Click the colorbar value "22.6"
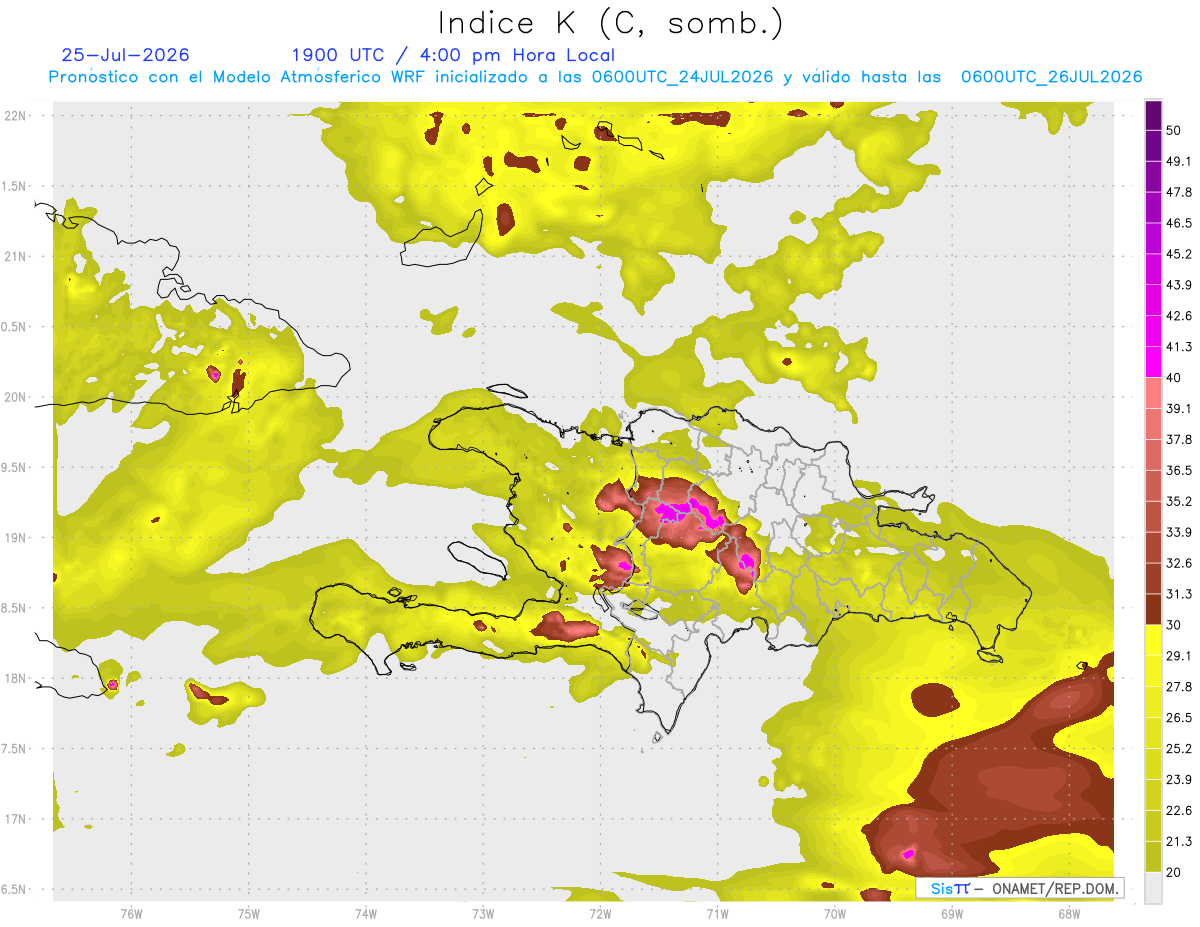Image resolution: width=1200 pixels, height=927 pixels. coord(1180,810)
